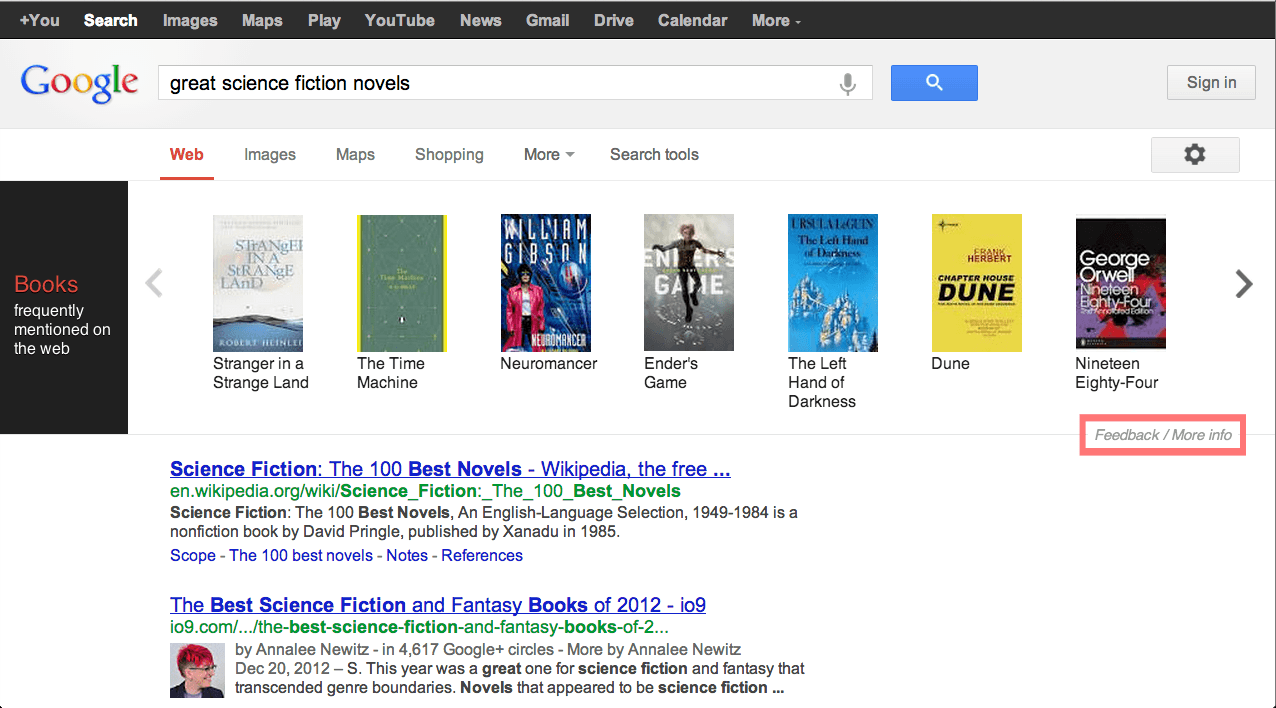1276x708 pixels.
Task: Click the Nineteen Eighty-Four title text
Action: point(1117,373)
